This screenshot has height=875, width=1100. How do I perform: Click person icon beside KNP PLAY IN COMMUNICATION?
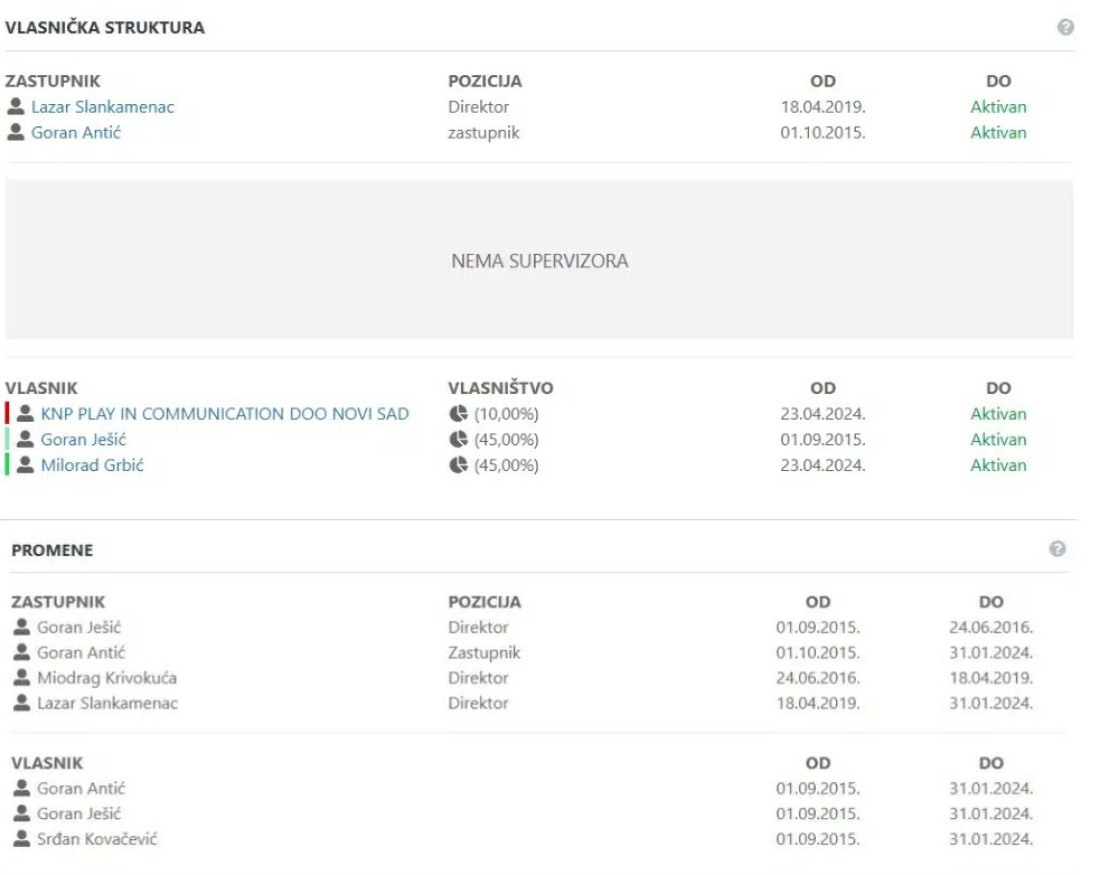point(26,414)
